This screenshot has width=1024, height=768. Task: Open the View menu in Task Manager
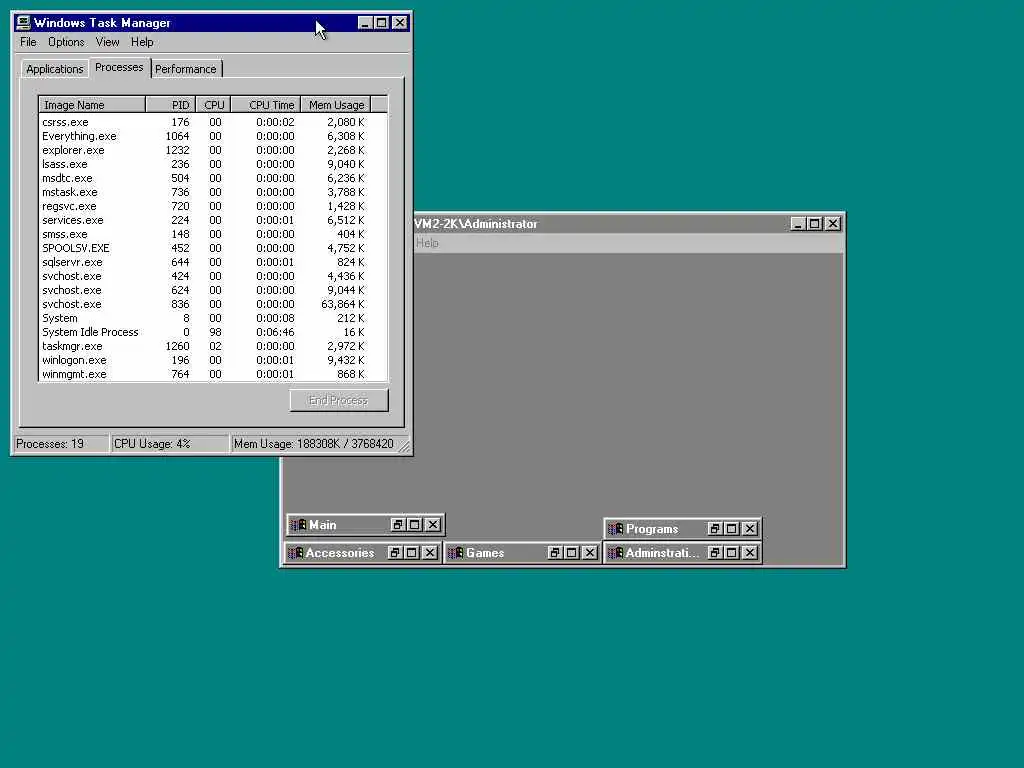(x=107, y=42)
